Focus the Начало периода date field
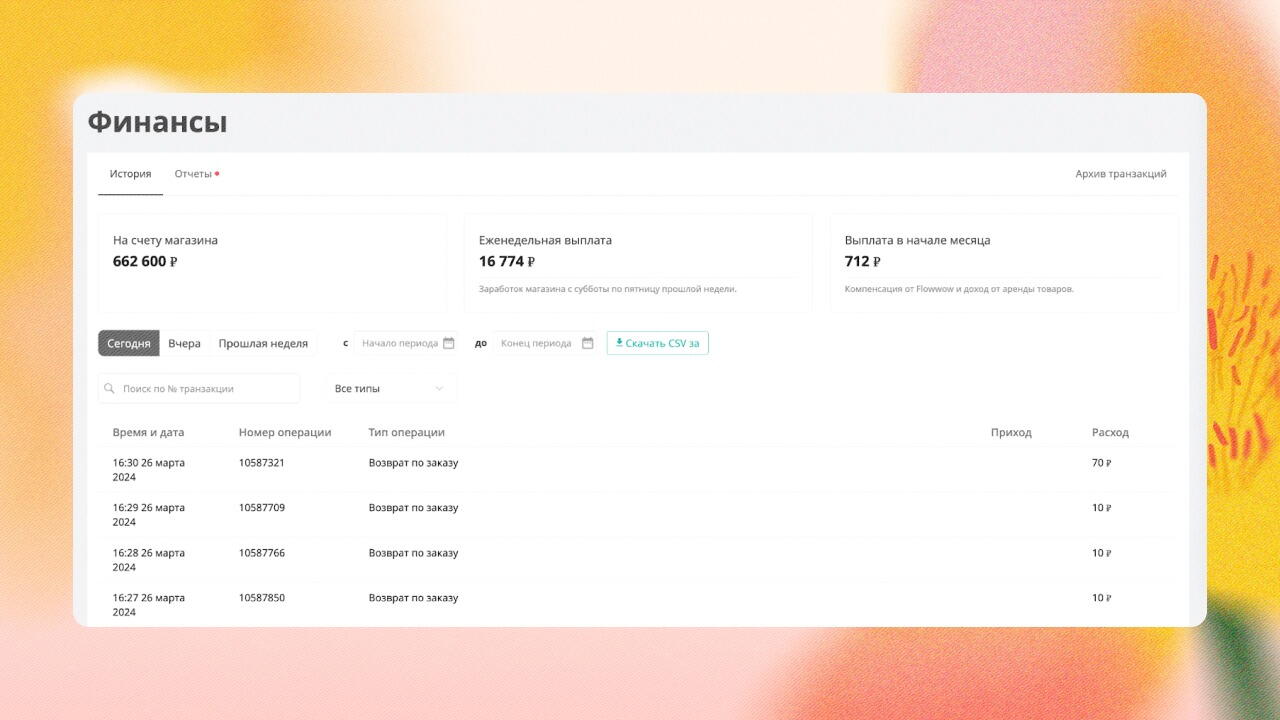Image resolution: width=1280 pixels, height=720 pixels. tap(399, 343)
